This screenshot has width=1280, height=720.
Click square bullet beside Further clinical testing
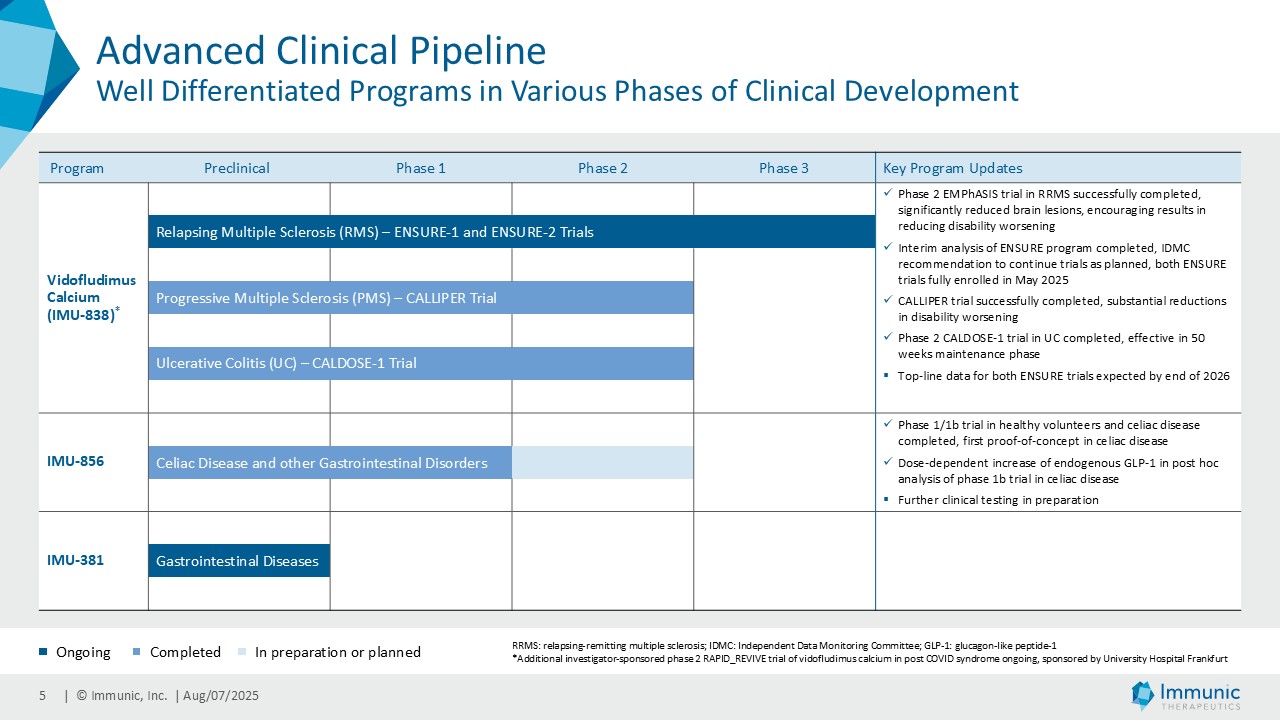(888, 500)
